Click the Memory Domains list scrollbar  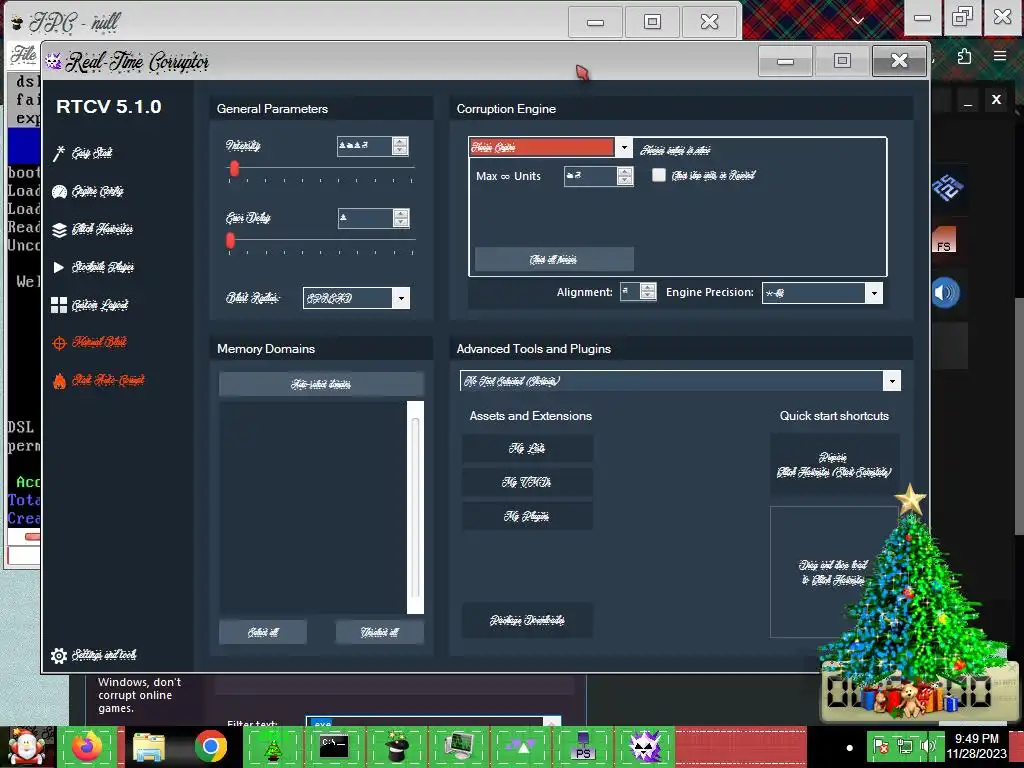click(415, 507)
